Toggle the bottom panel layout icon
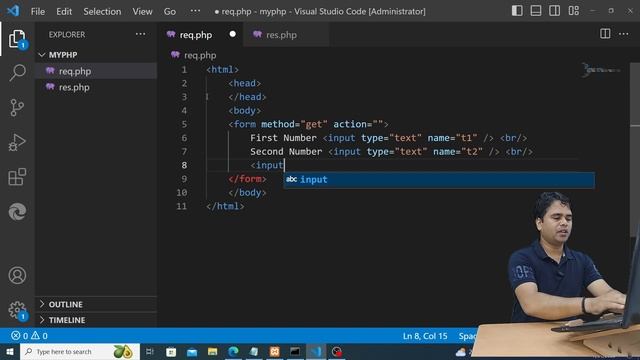The width and height of the screenshot is (640, 360). coord(536,11)
